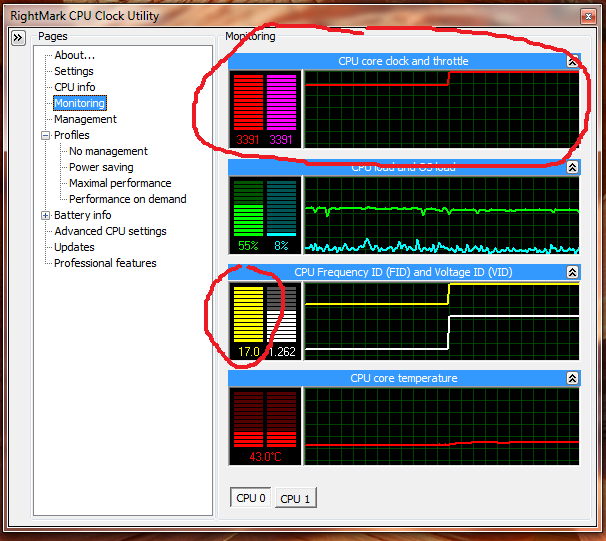Open the Updates page

click(74, 247)
